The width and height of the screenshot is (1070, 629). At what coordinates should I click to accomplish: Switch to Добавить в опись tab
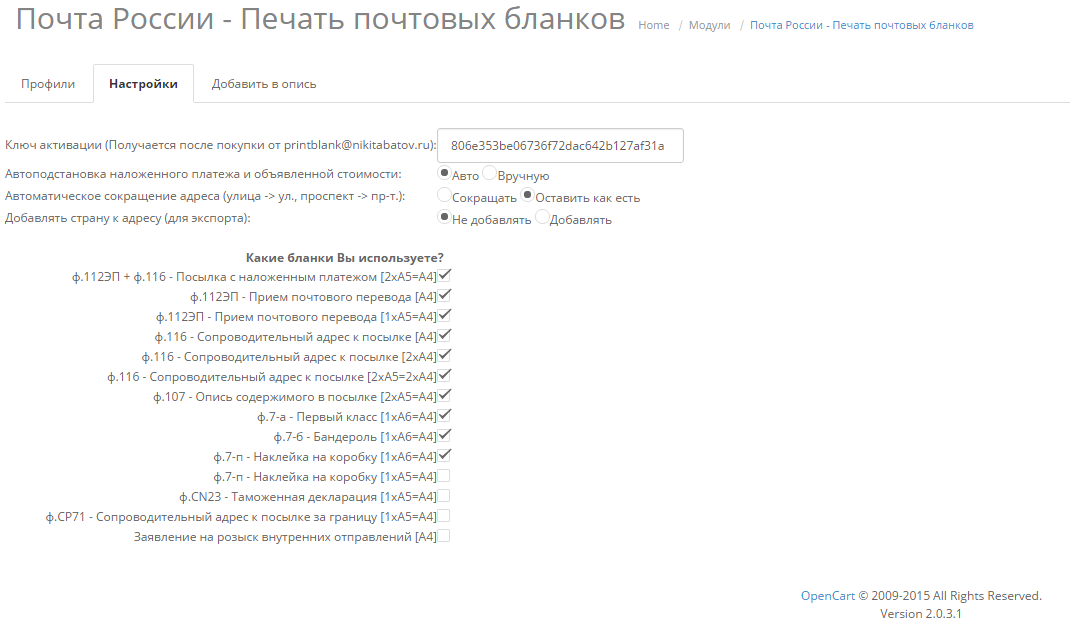click(264, 84)
